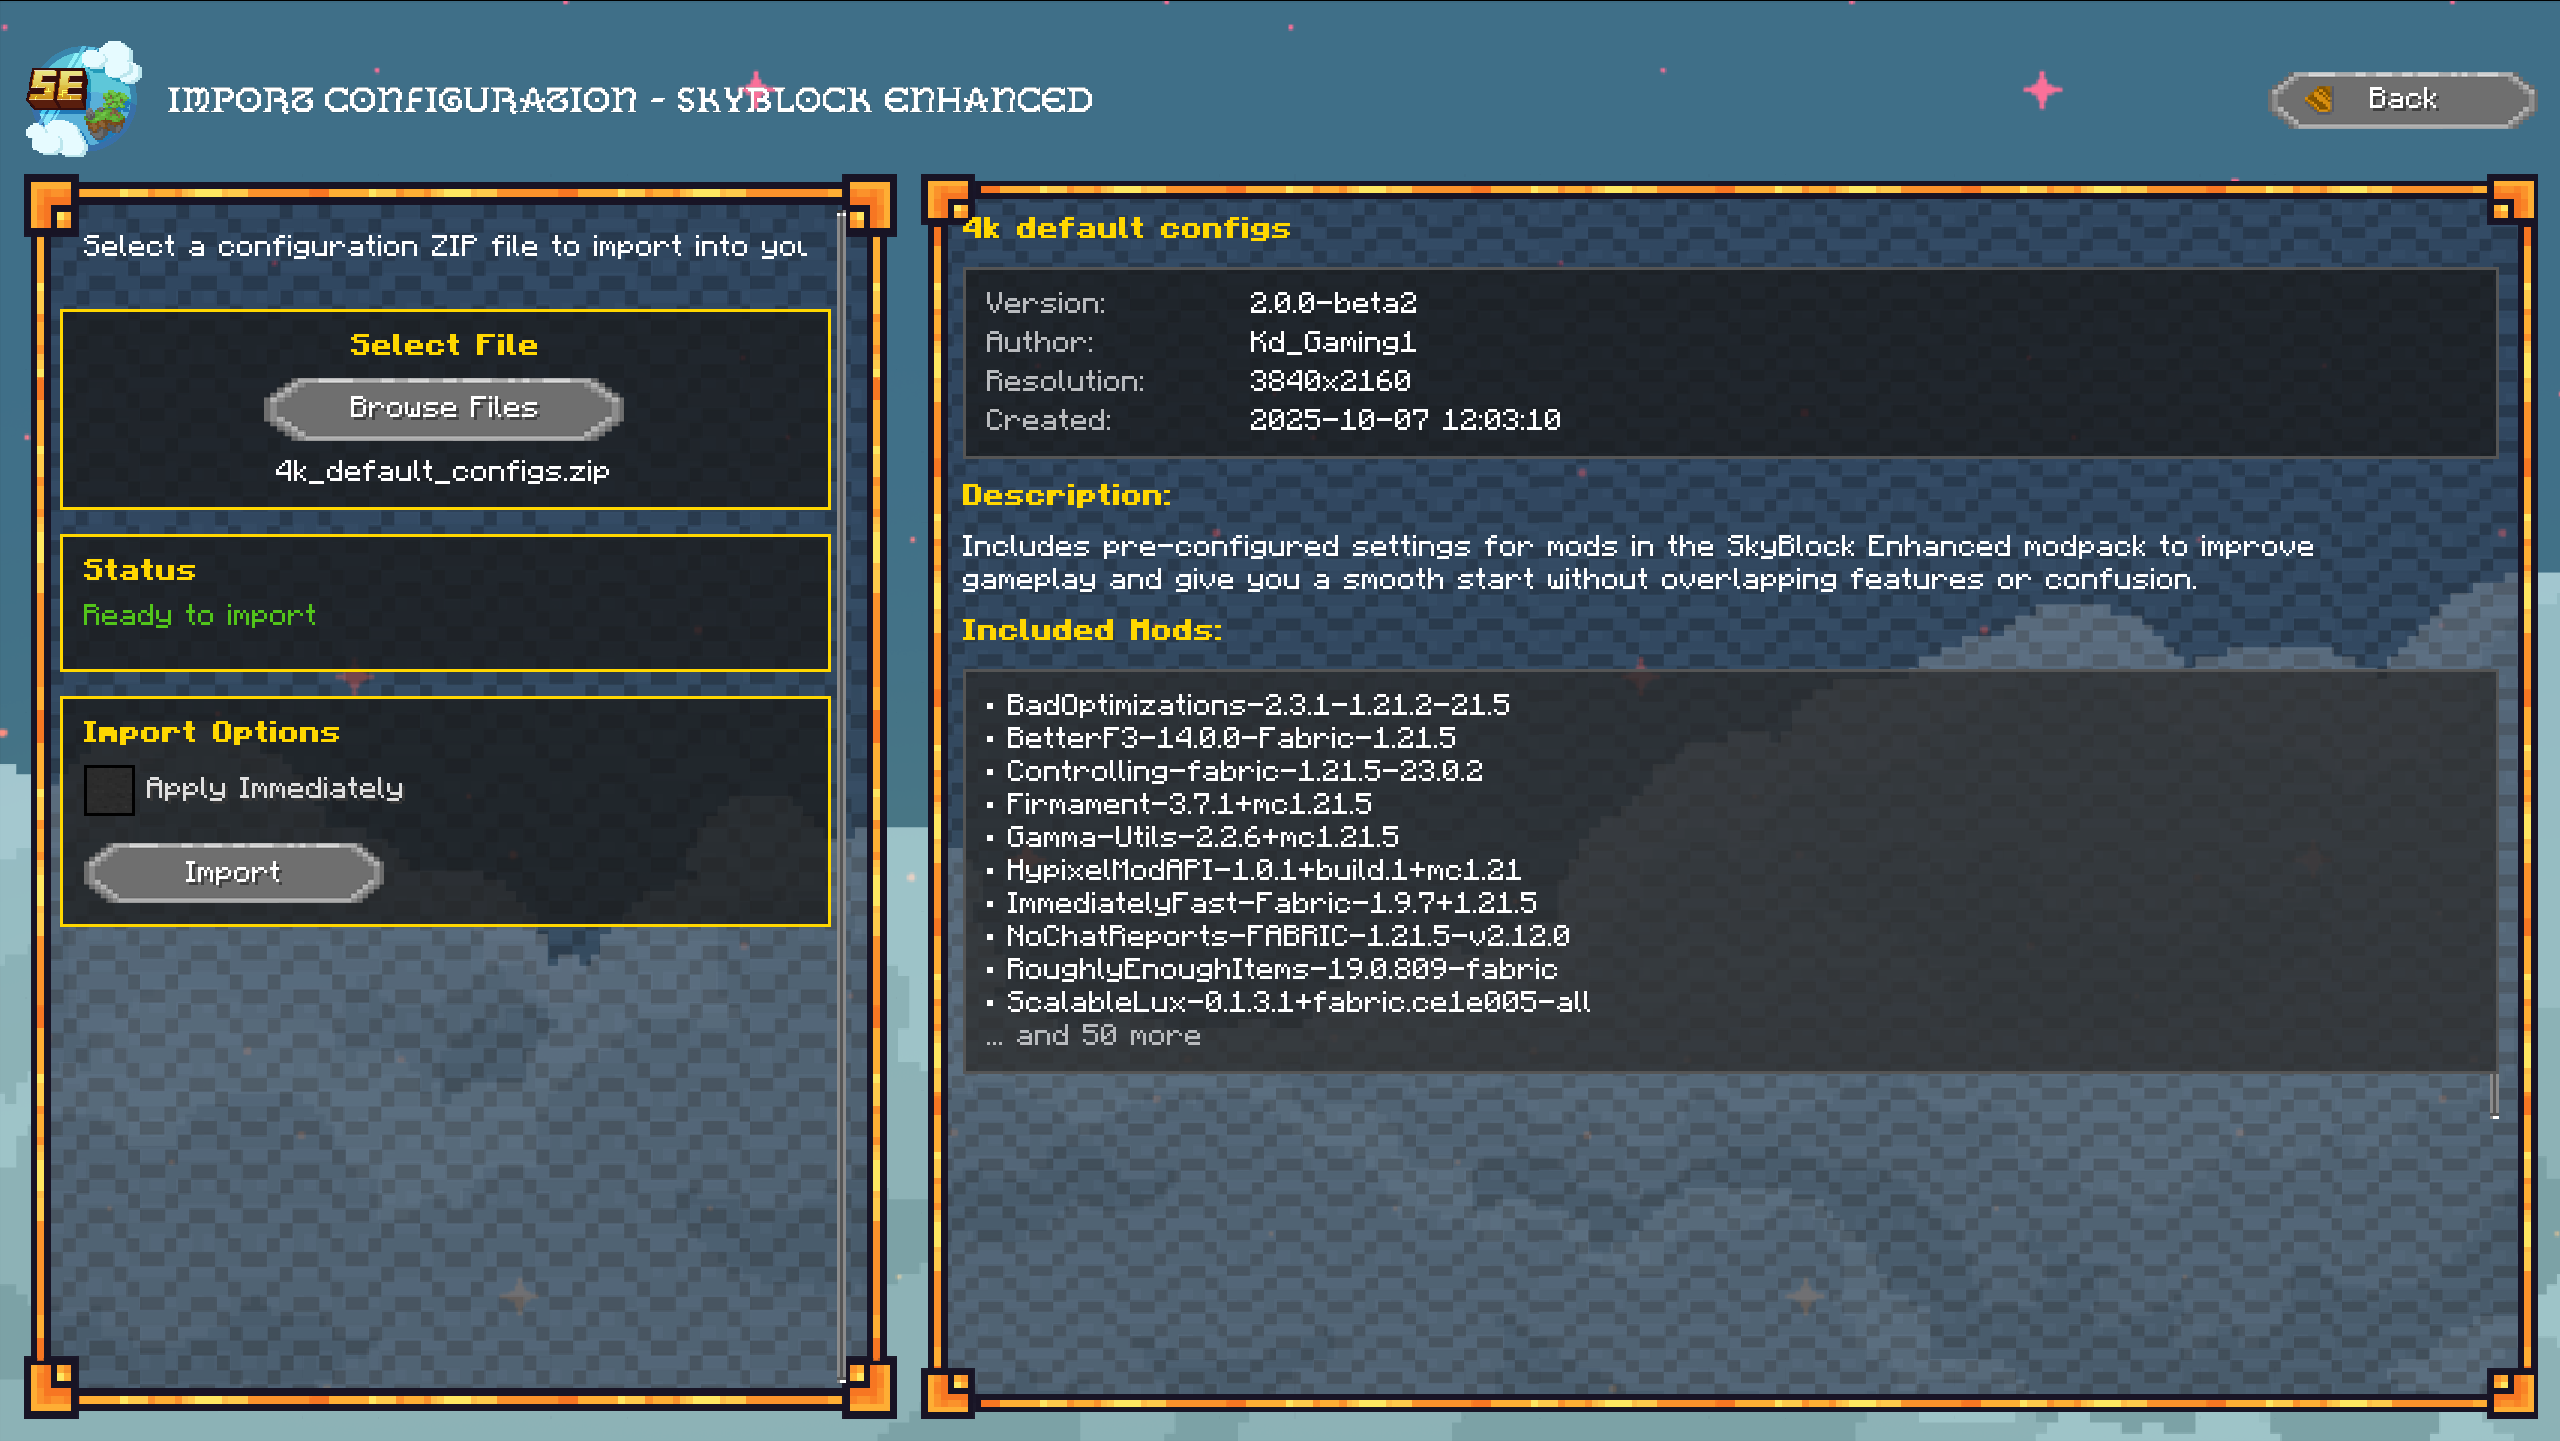Enable the Apply Immediately checkbox

[109, 790]
